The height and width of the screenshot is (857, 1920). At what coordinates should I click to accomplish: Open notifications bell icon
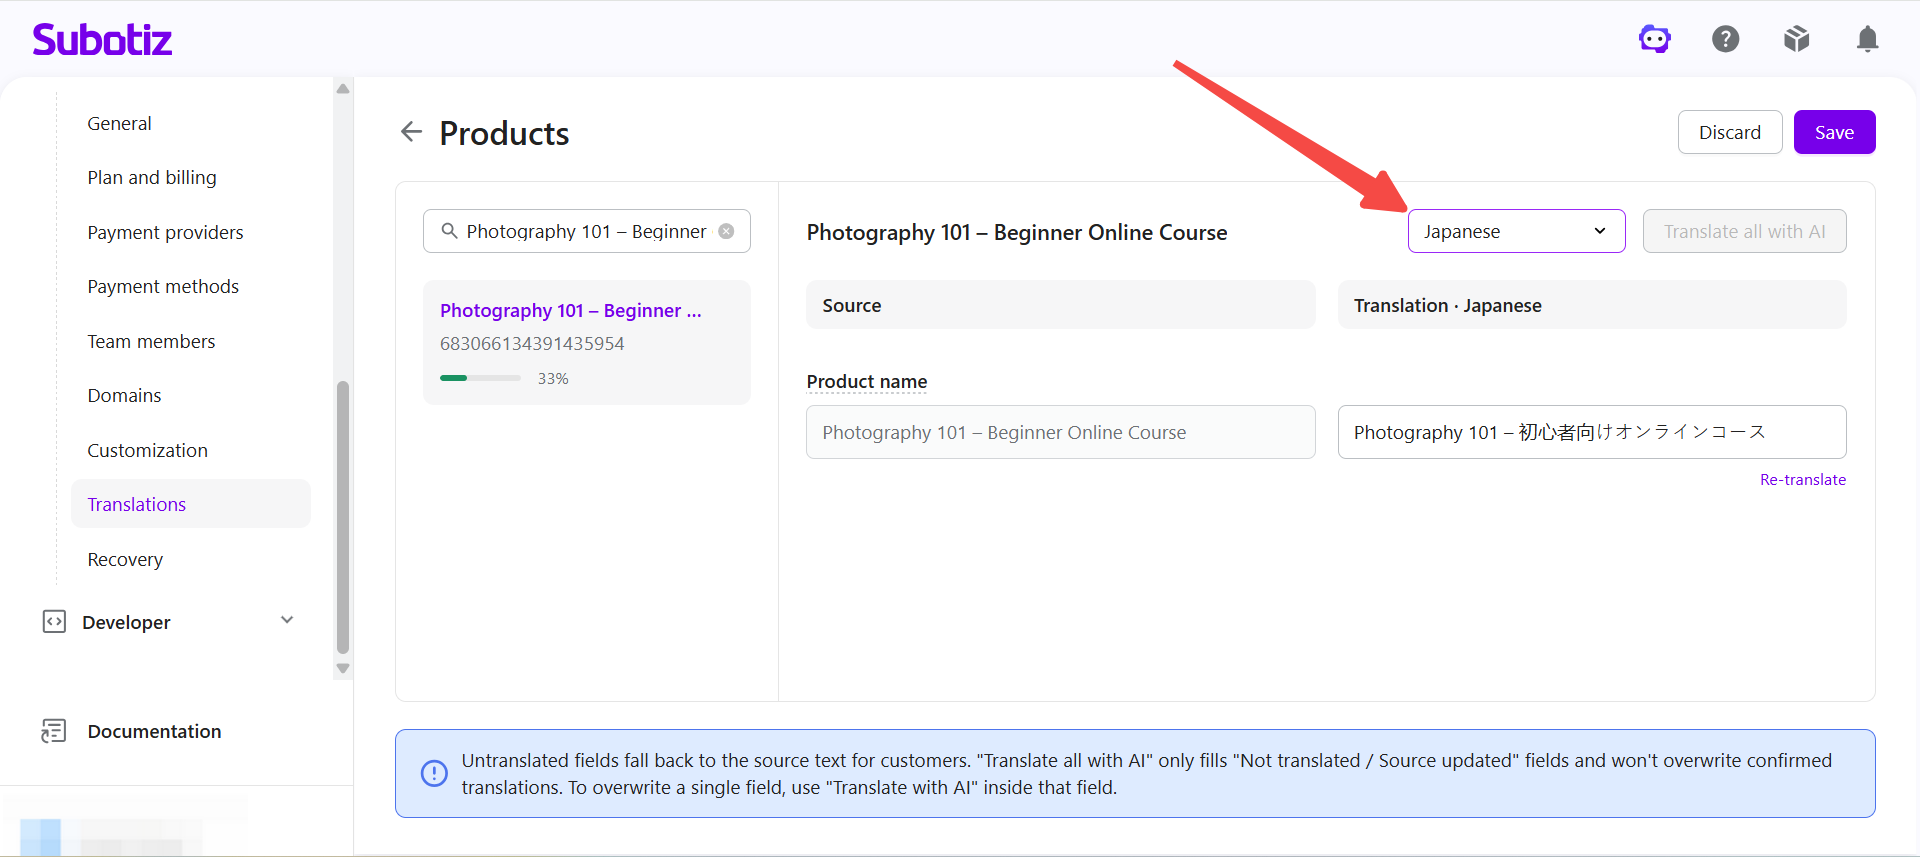pos(1867,39)
